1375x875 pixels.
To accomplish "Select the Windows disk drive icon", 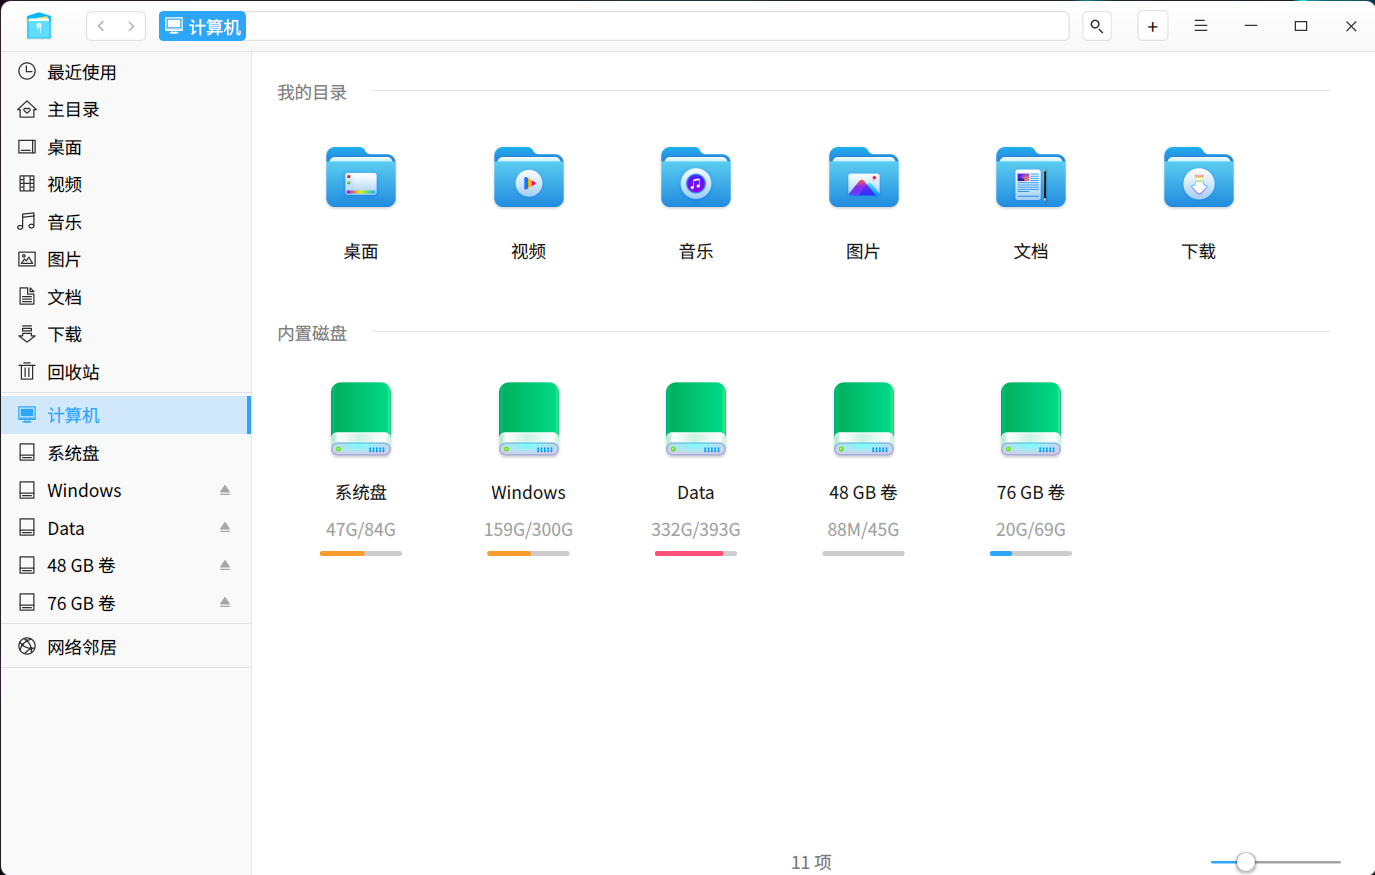I will pyautogui.click(x=529, y=420).
